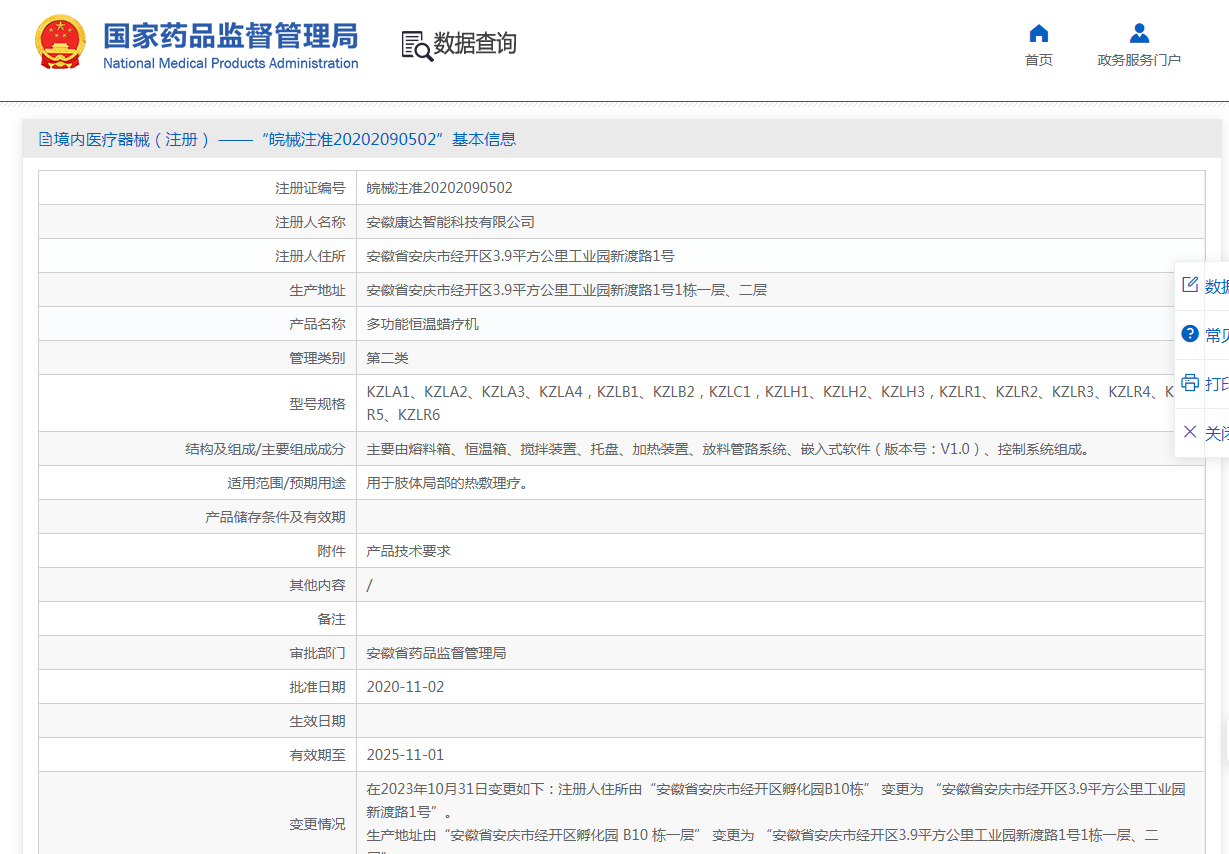Click the 第二类 management category value

388,358
